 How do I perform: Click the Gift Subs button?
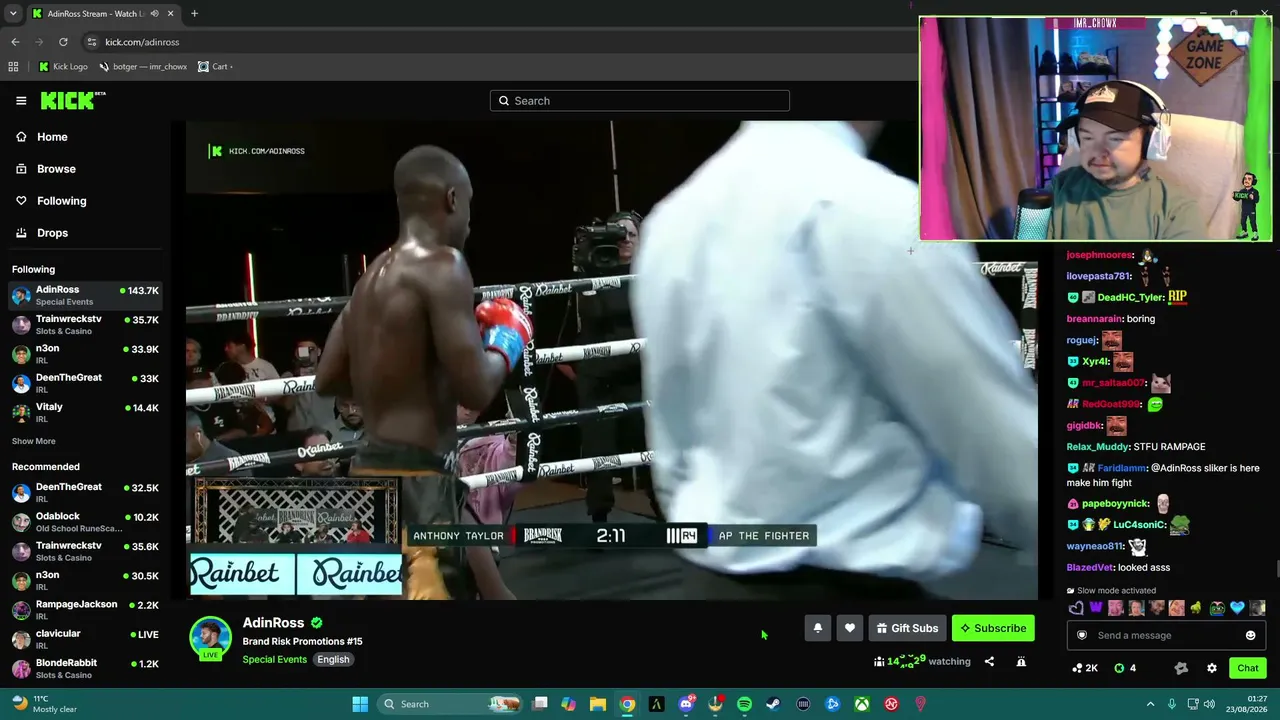(907, 628)
